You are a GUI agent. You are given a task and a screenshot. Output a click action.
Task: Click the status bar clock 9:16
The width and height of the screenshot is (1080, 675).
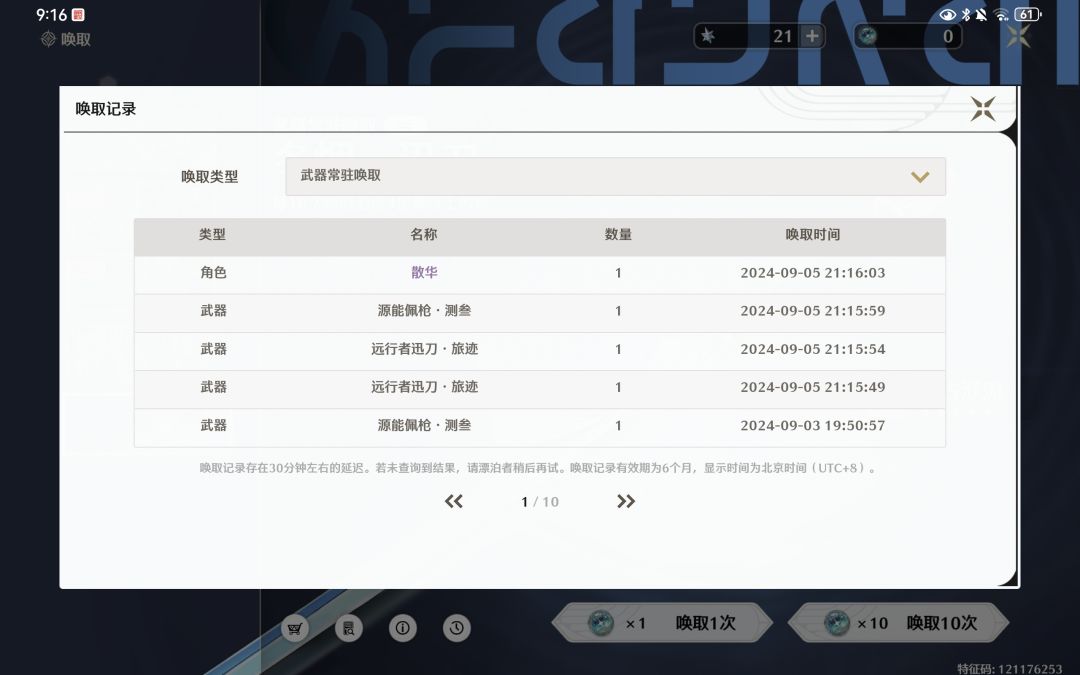point(52,14)
